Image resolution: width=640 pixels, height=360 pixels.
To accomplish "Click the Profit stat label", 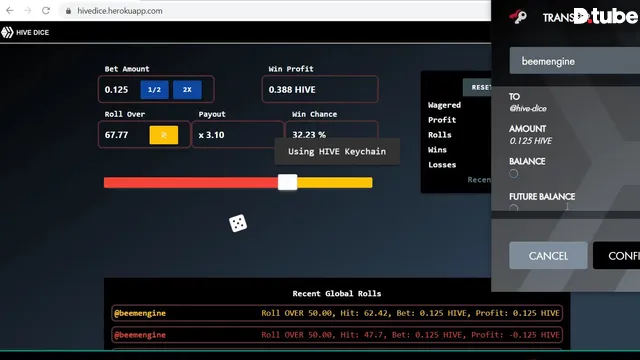I will click(442, 120).
